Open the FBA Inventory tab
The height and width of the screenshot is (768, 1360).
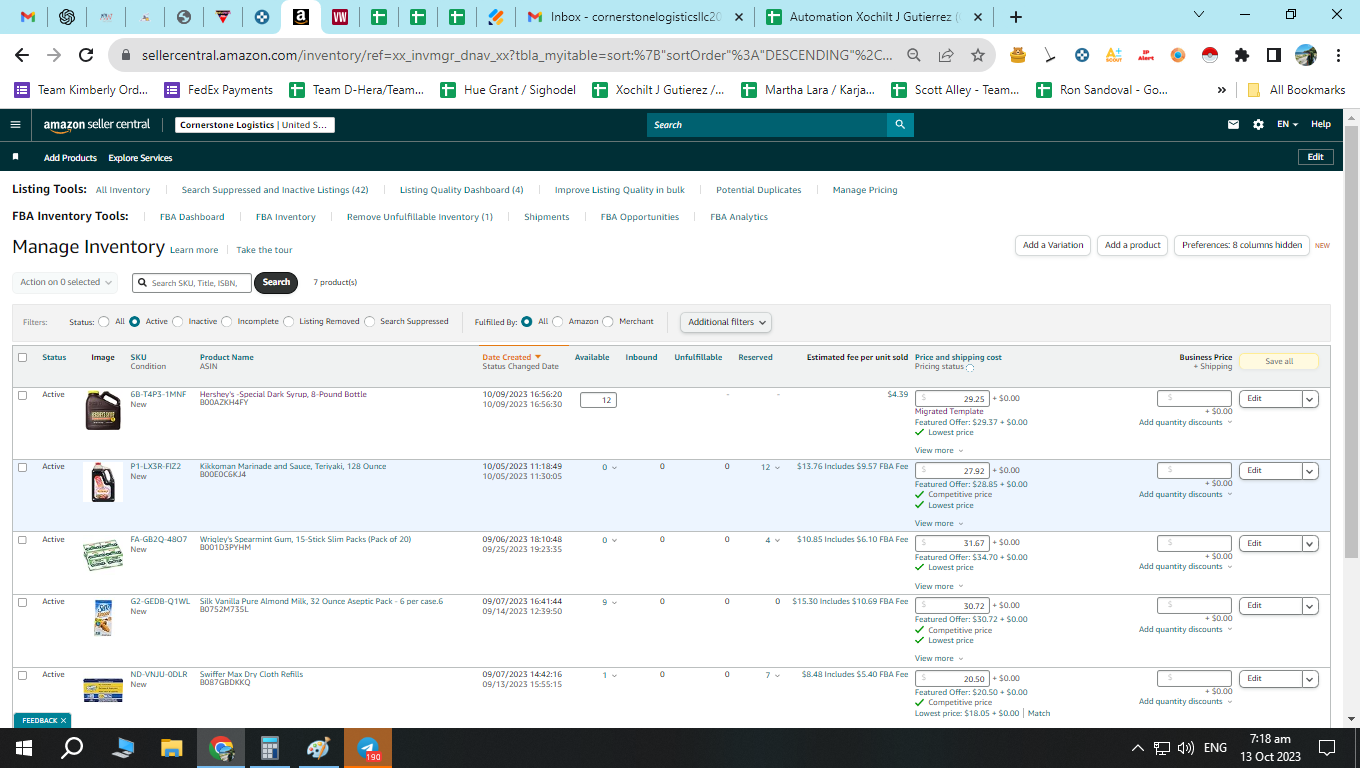point(286,217)
